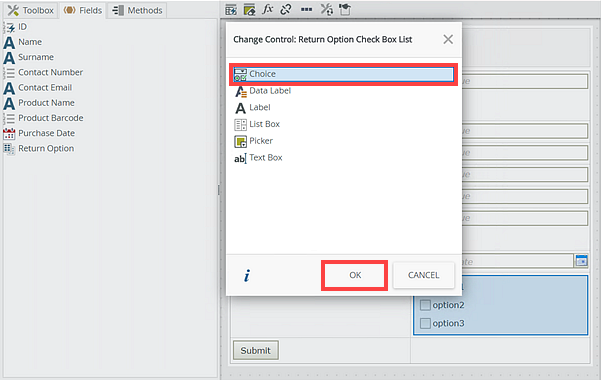Click the Contact Number field icon
601x380 pixels.
coord(9,73)
